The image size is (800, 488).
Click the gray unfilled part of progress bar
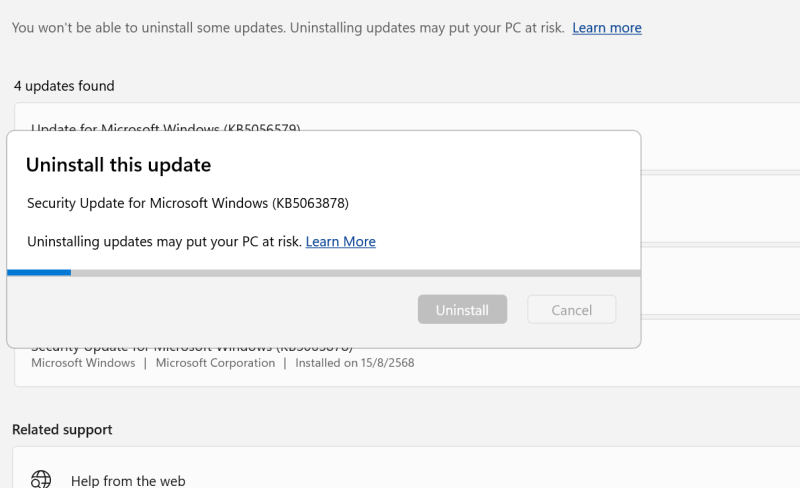pos(356,273)
